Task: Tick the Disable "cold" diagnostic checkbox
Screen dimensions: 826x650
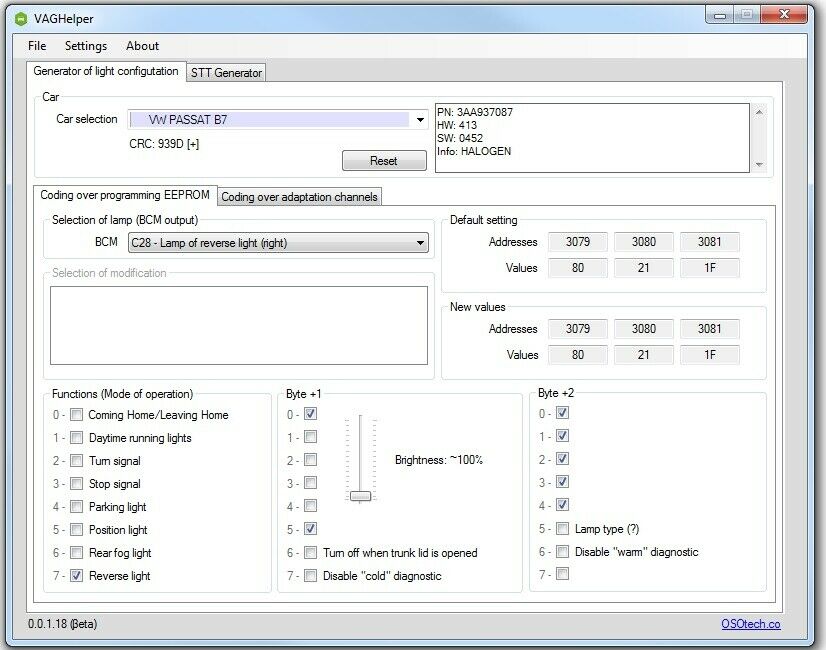Action: [x=311, y=576]
